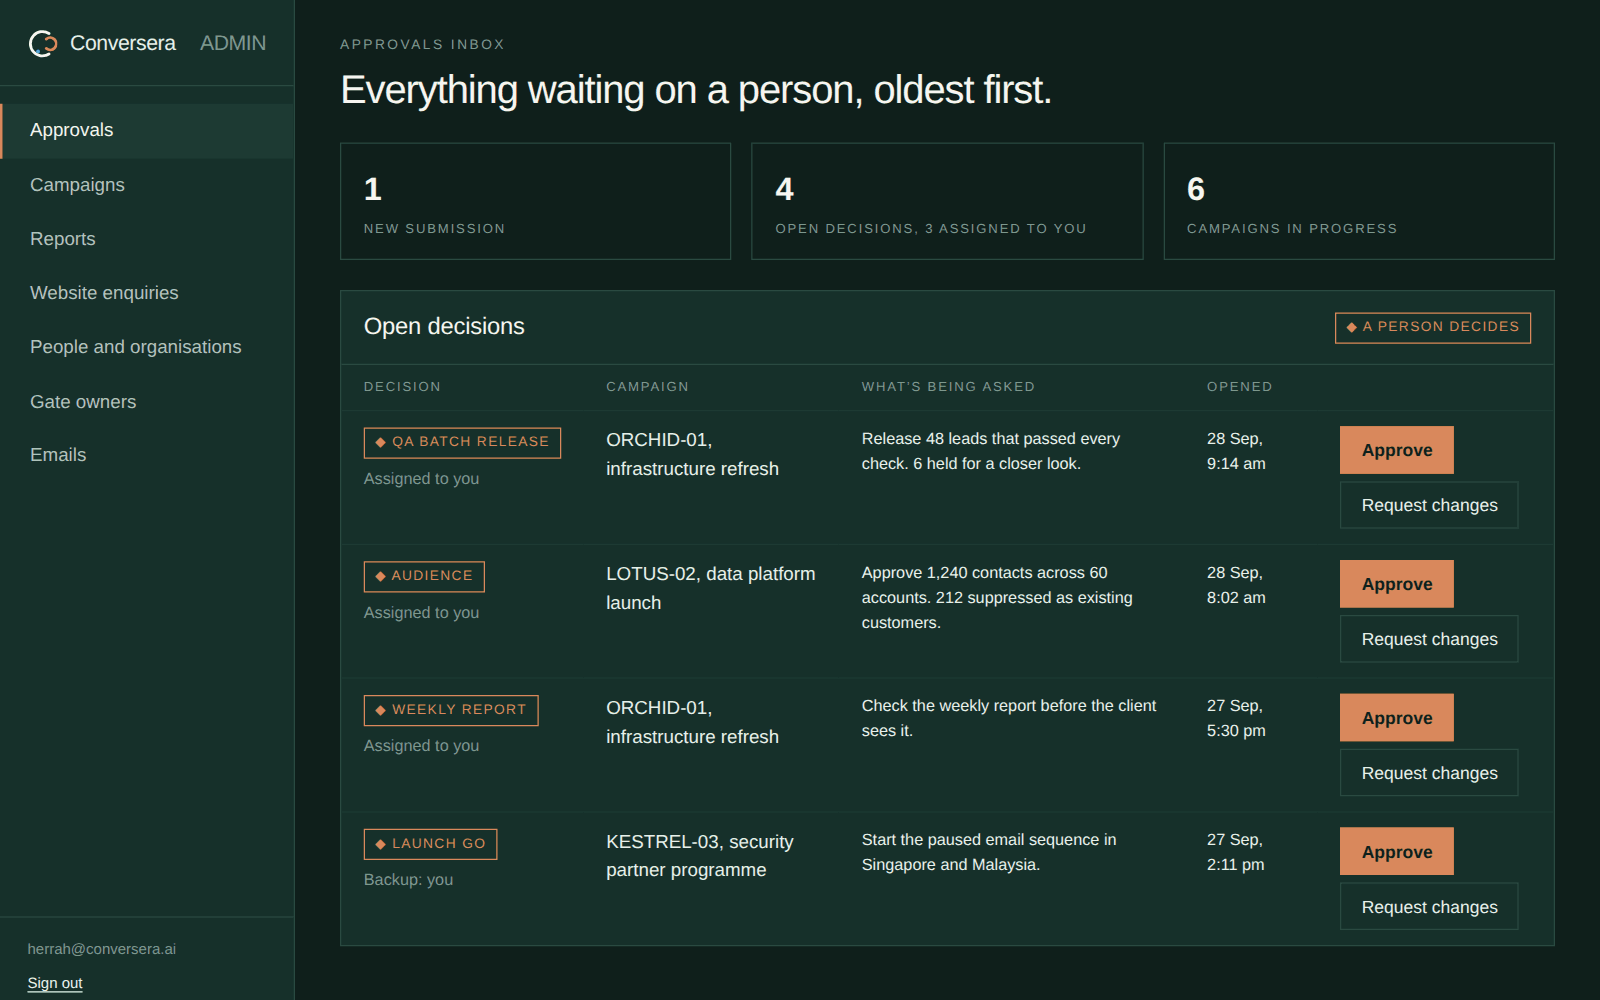Click 'Assigned to you' under the Audience tag
Screen dimensions: 1600x1000
pos(421,613)
